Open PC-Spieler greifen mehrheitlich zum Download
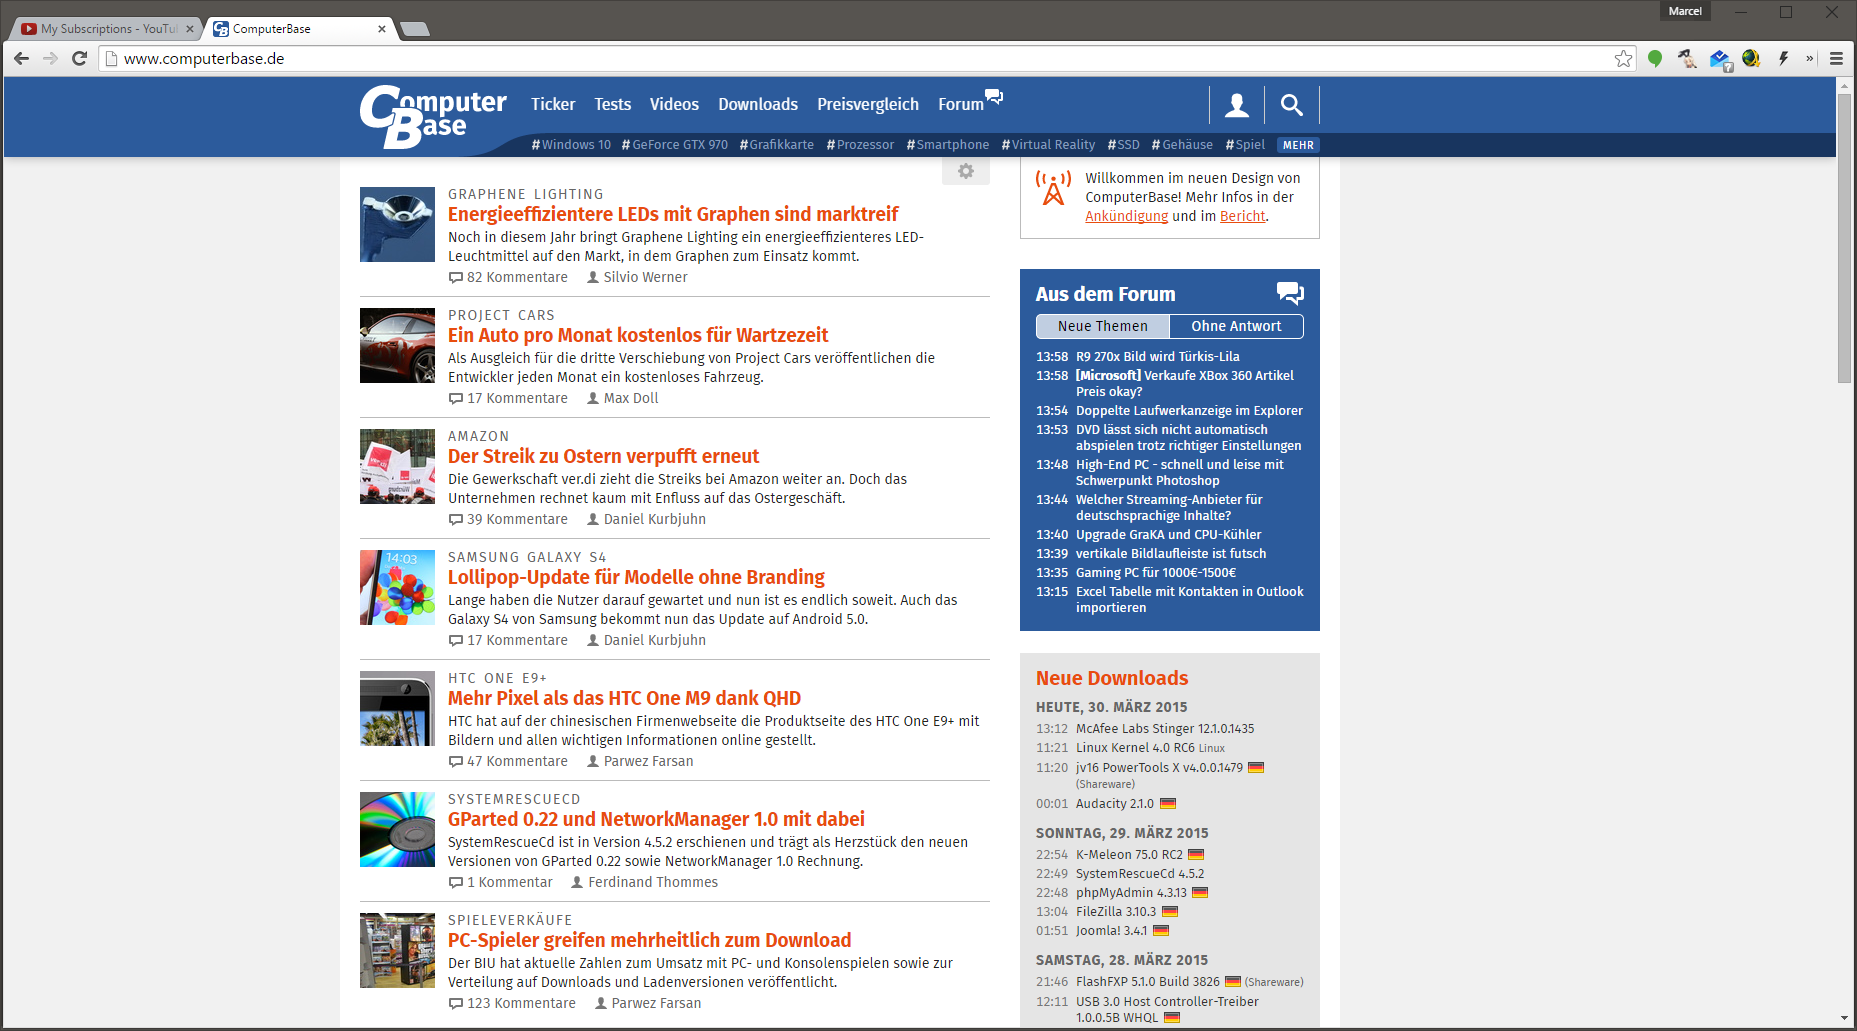This screenshot has width=1857, height=1031. click(650, 940)
